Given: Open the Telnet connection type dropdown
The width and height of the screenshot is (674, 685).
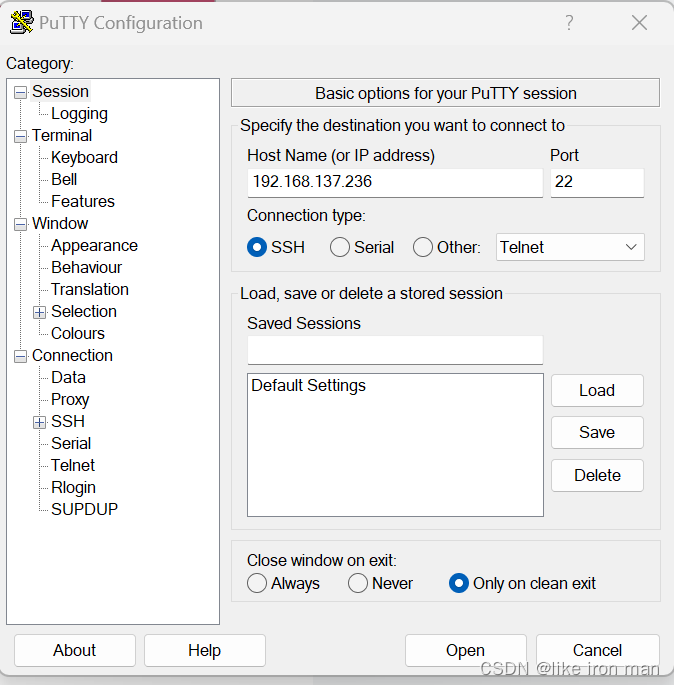Looking at the screenshot, I should tap(570, 247).
